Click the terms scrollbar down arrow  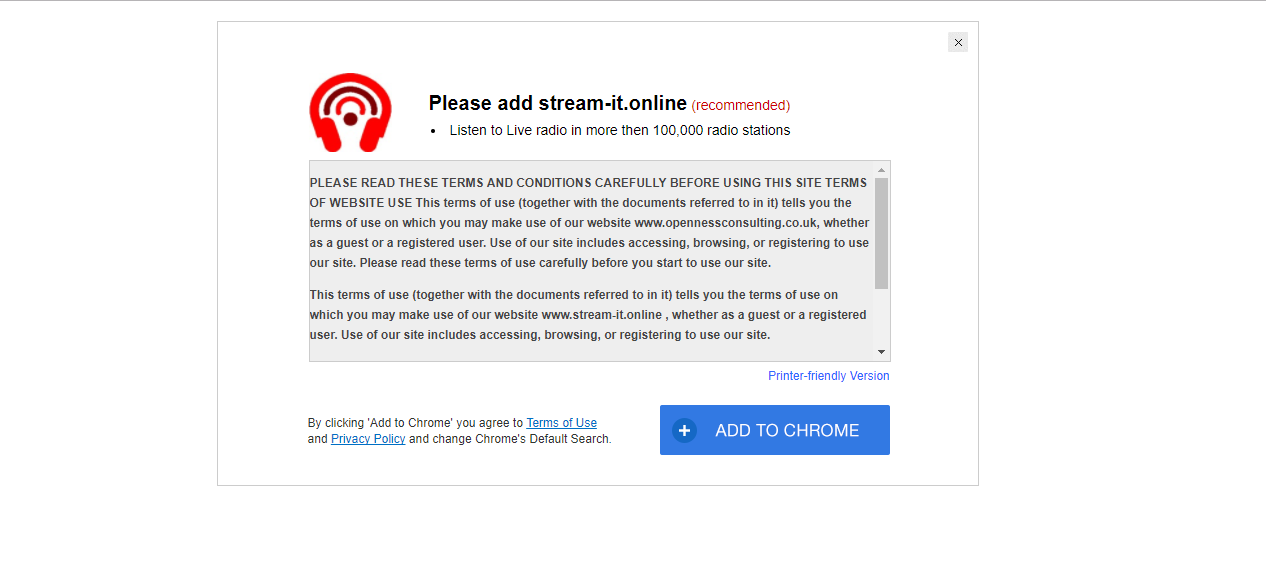[881, 352]
